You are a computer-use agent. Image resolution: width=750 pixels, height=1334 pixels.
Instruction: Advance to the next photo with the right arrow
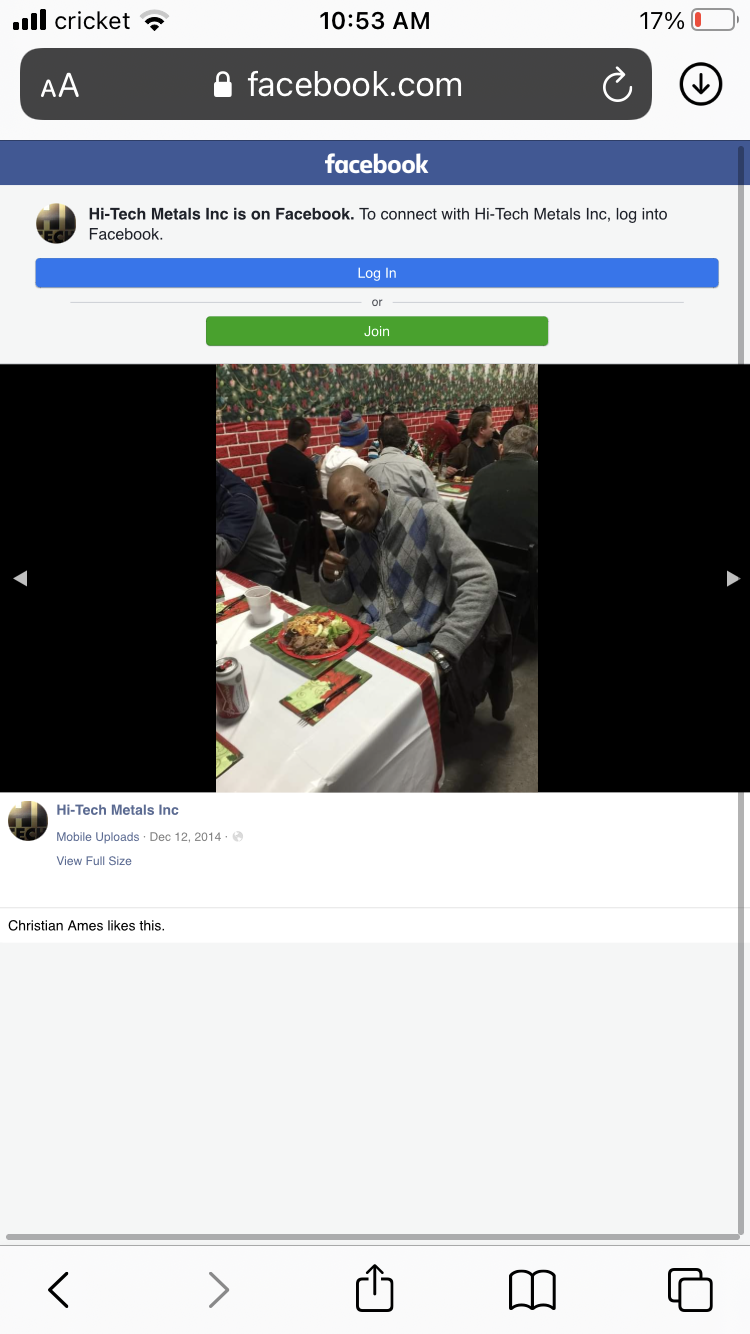click(733, 578)
